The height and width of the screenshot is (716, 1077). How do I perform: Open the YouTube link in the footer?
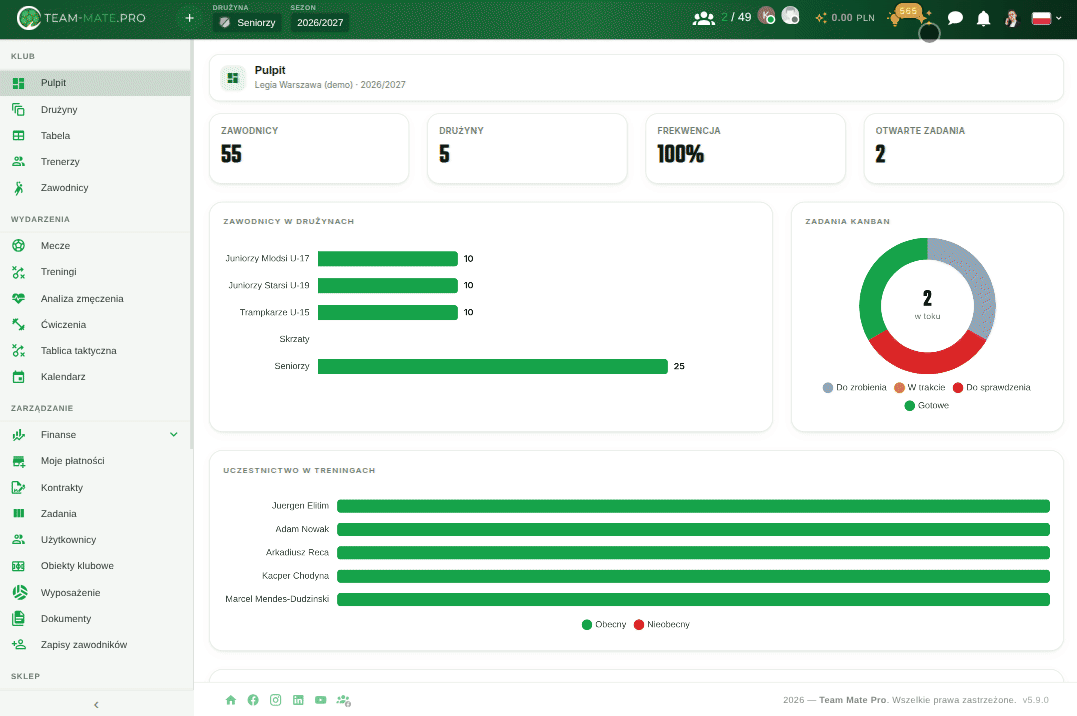[x=320, y=700]
